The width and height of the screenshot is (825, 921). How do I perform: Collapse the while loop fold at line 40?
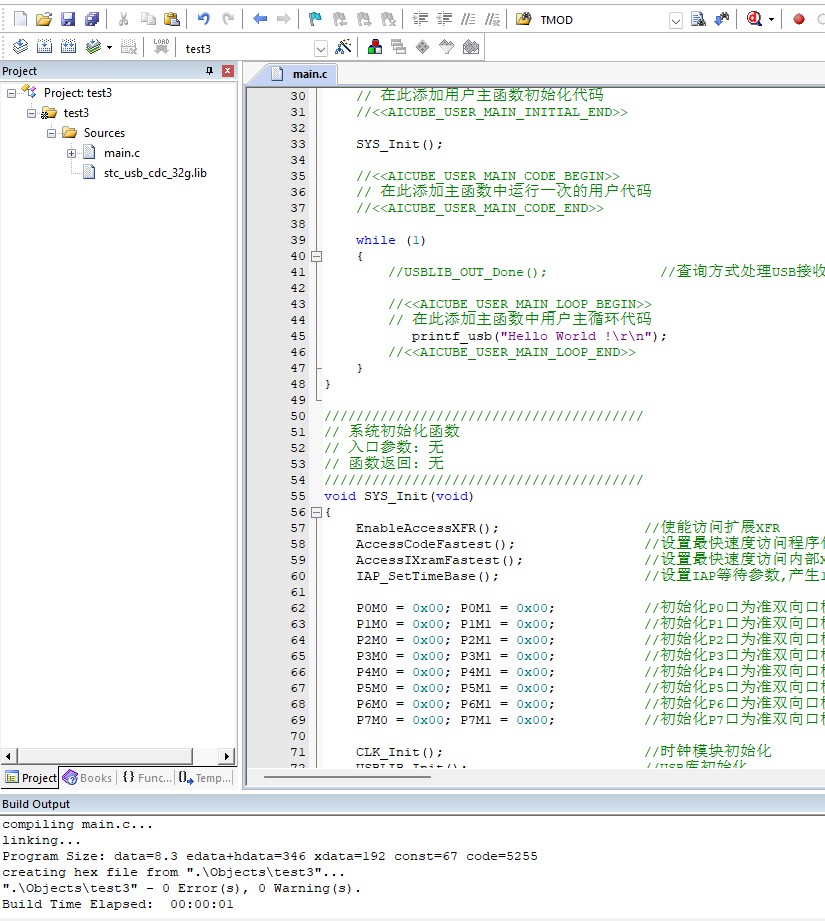pyautogui.click(x=317, y=256)
